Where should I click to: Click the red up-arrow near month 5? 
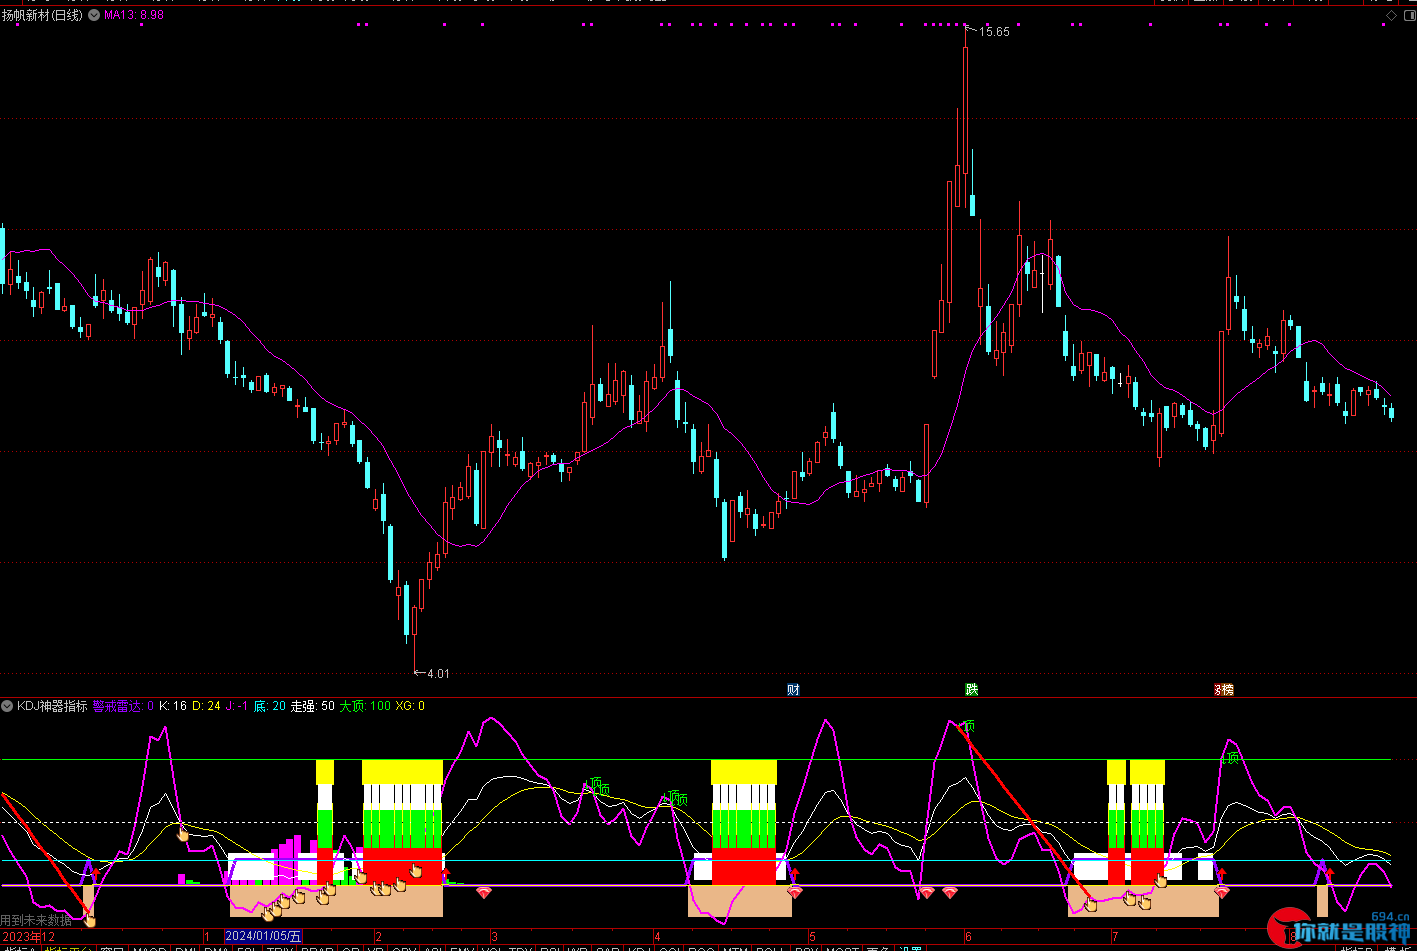point(795,875)
